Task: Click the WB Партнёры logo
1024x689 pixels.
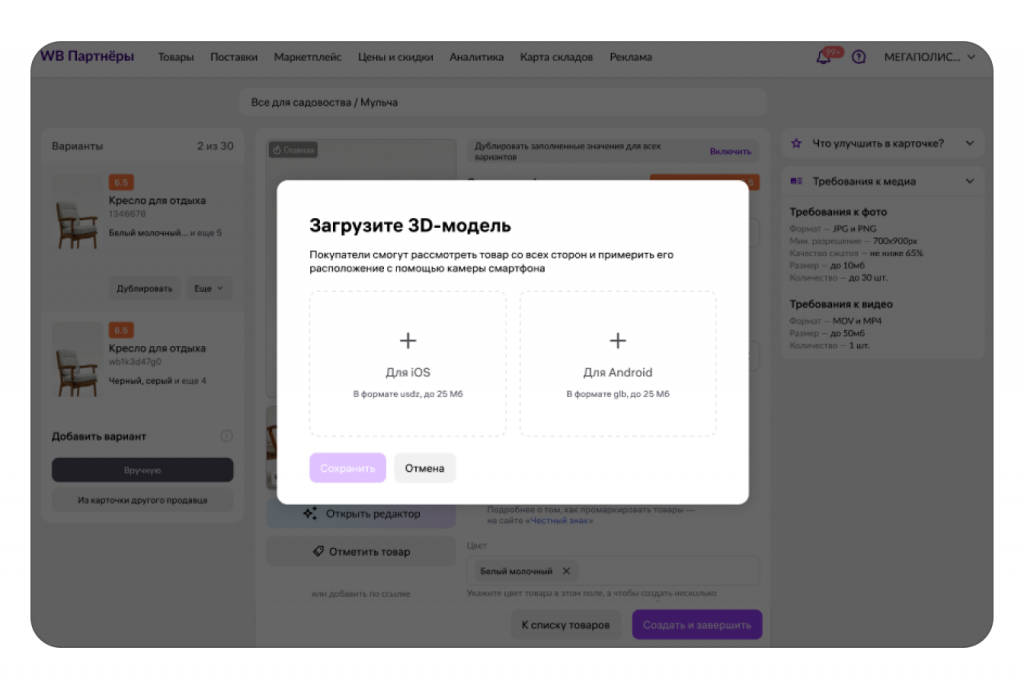Action: click(87, 56)
